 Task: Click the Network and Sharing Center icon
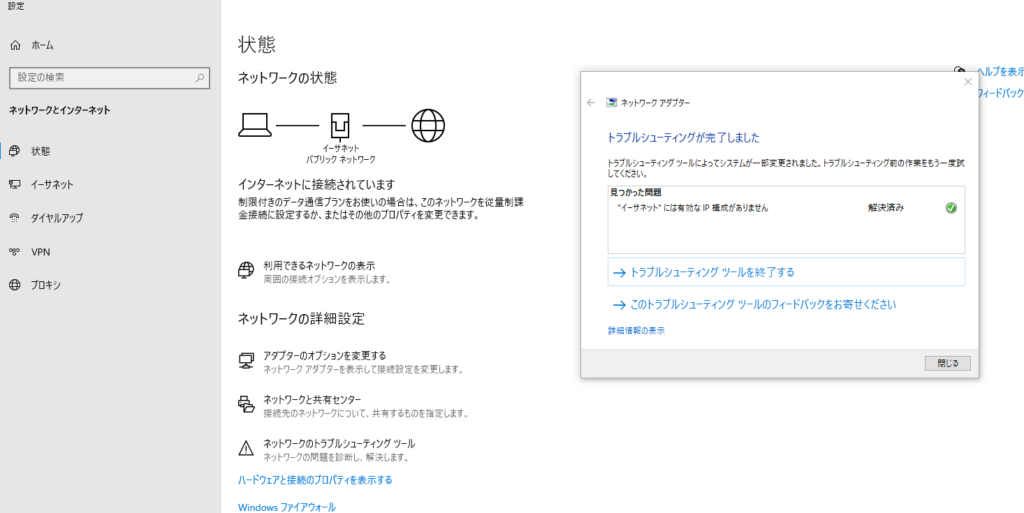tap(246, 403)
